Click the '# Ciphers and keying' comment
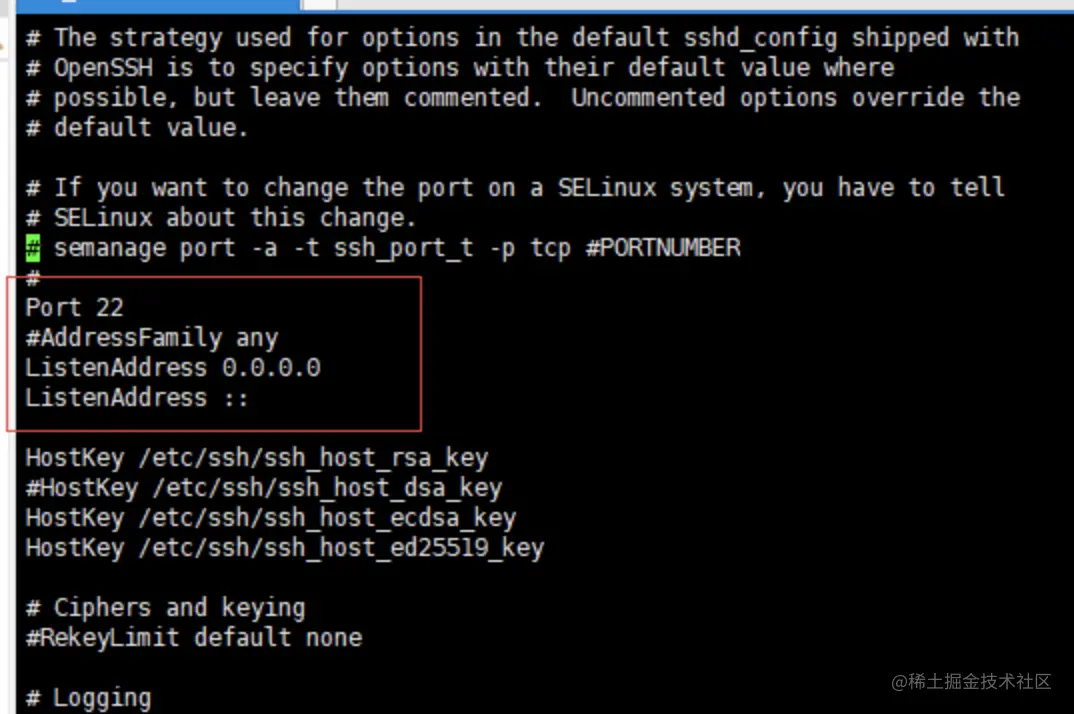This screenshot has height=714, width=1074. pyautogui.click(x=165, y=608)
